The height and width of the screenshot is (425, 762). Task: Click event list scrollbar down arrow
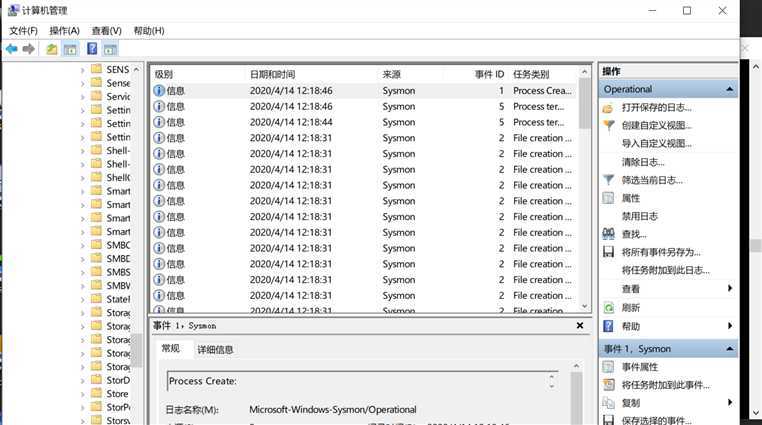(585, 306)
